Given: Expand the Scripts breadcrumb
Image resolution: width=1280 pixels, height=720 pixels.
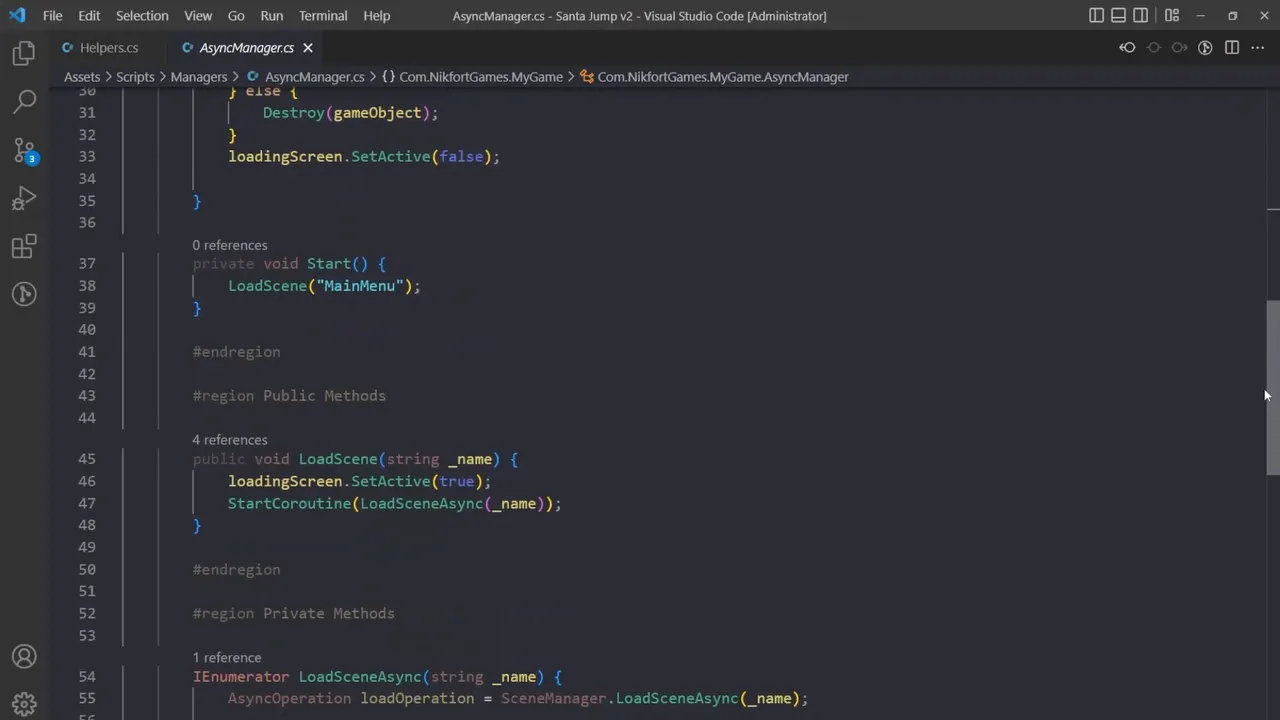Looking at the screenshot, I should (135, 77).
